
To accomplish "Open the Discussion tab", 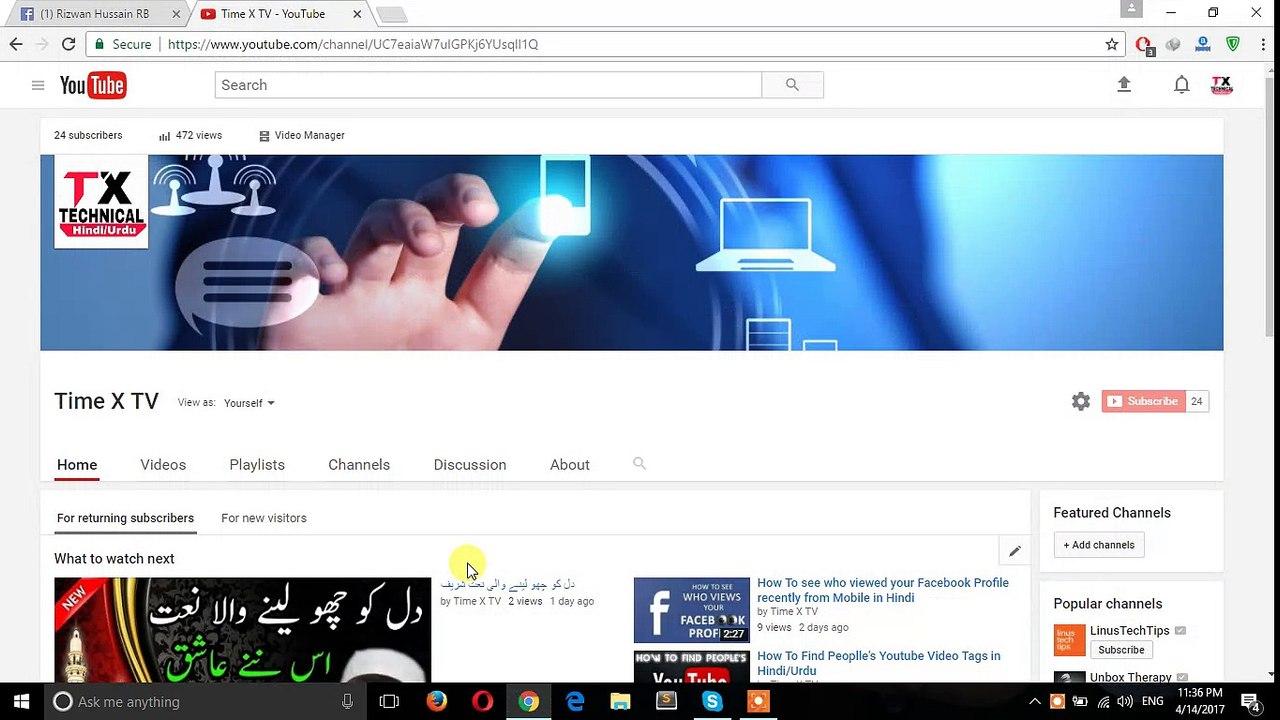I will click(x=470, y=465).
